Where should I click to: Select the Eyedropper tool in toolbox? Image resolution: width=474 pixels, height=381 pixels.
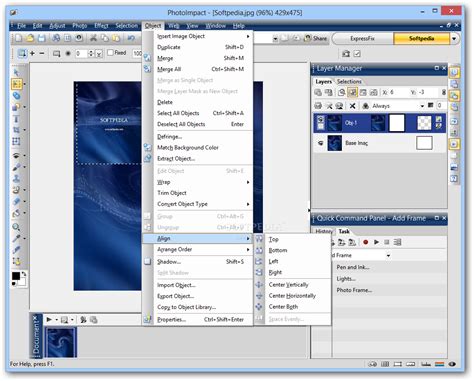[16, 239]
